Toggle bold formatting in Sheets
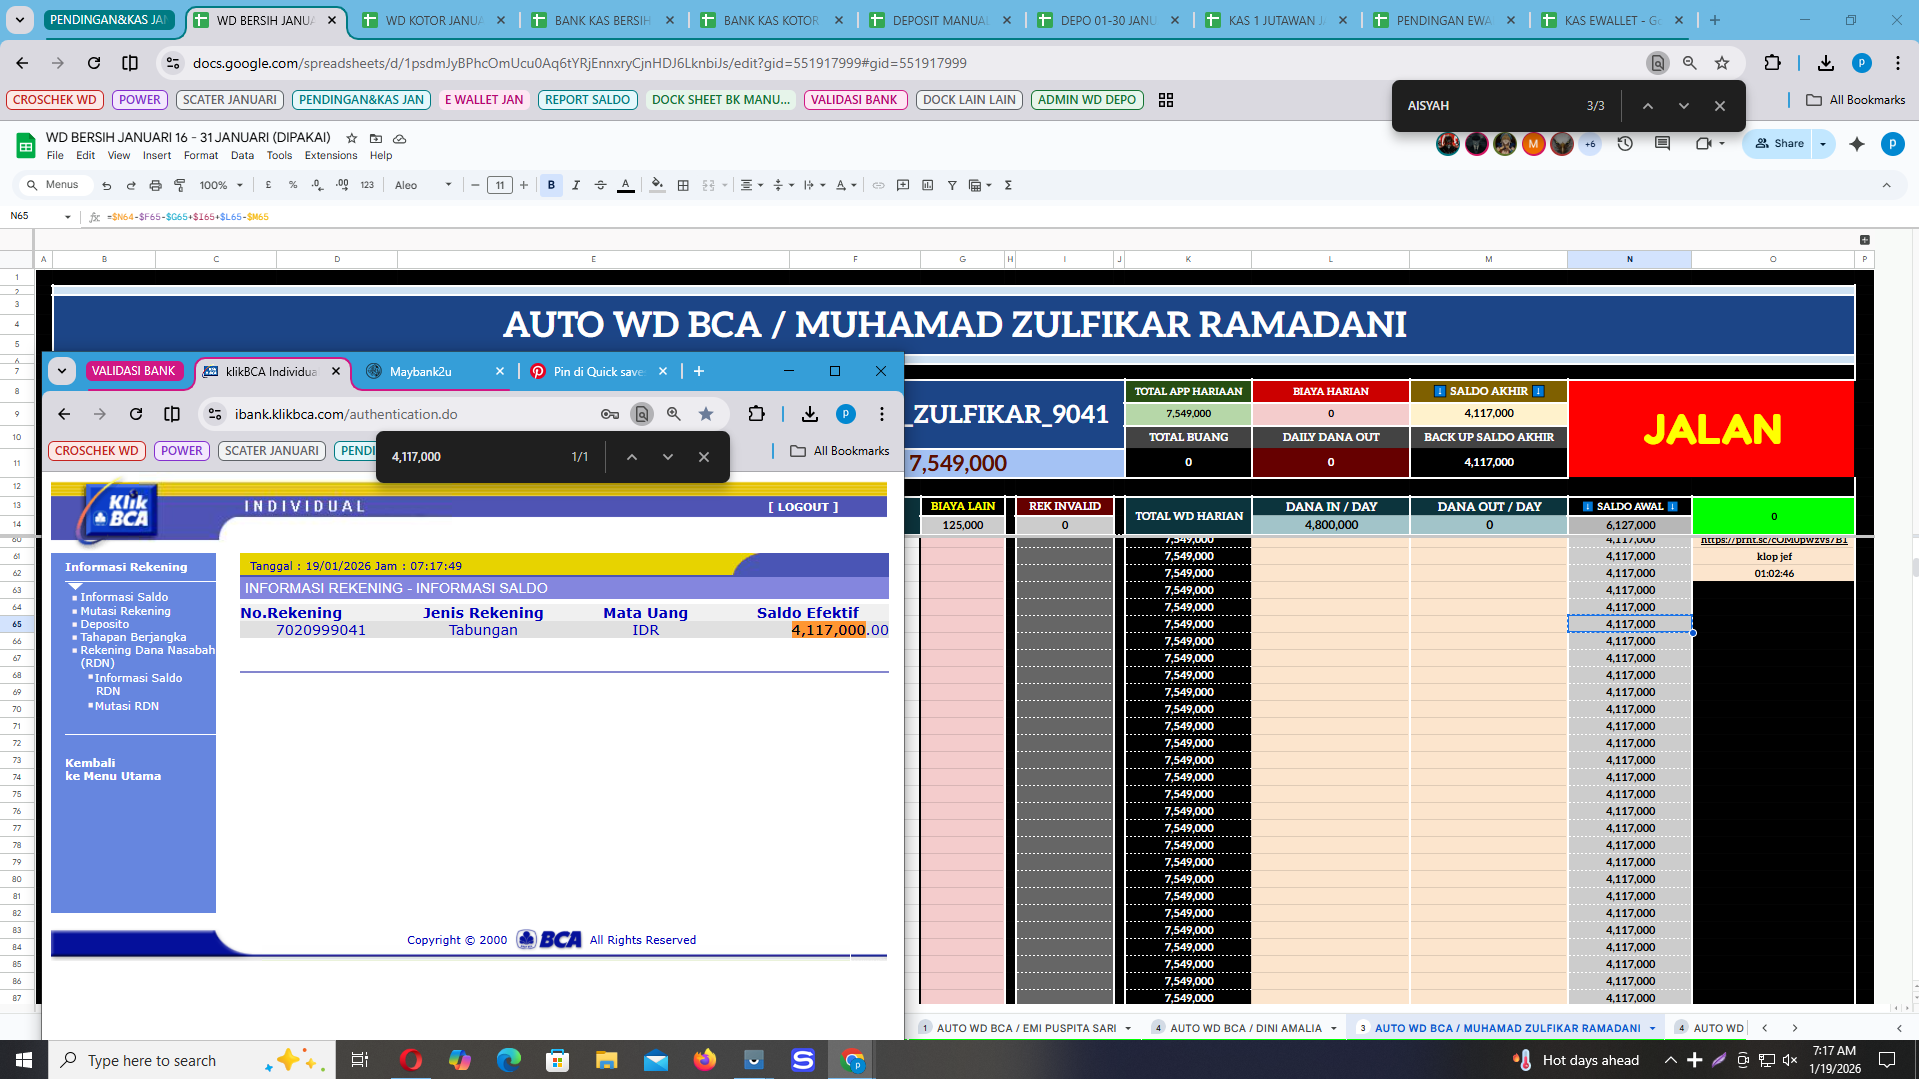 551,185
